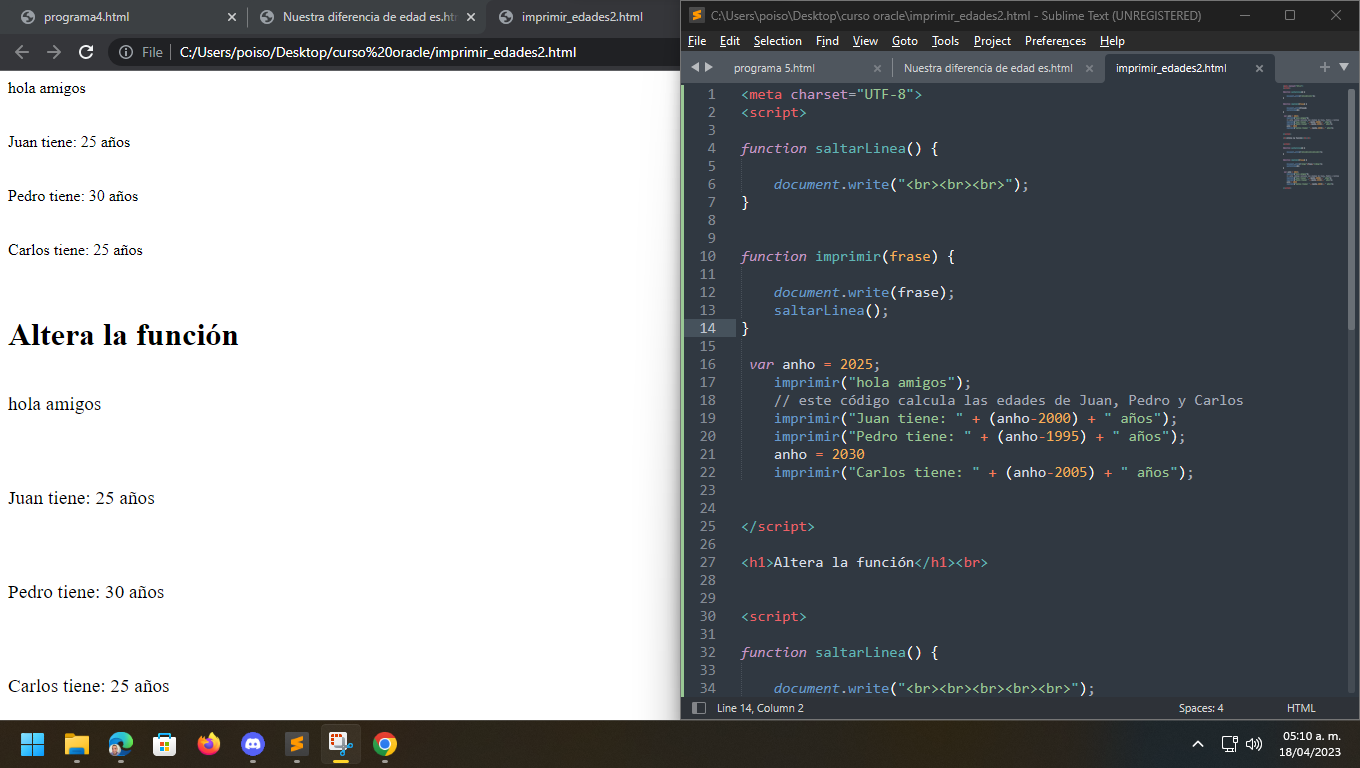
Task: Go to next tab with right arrow
Action: [x=710, y=67]
